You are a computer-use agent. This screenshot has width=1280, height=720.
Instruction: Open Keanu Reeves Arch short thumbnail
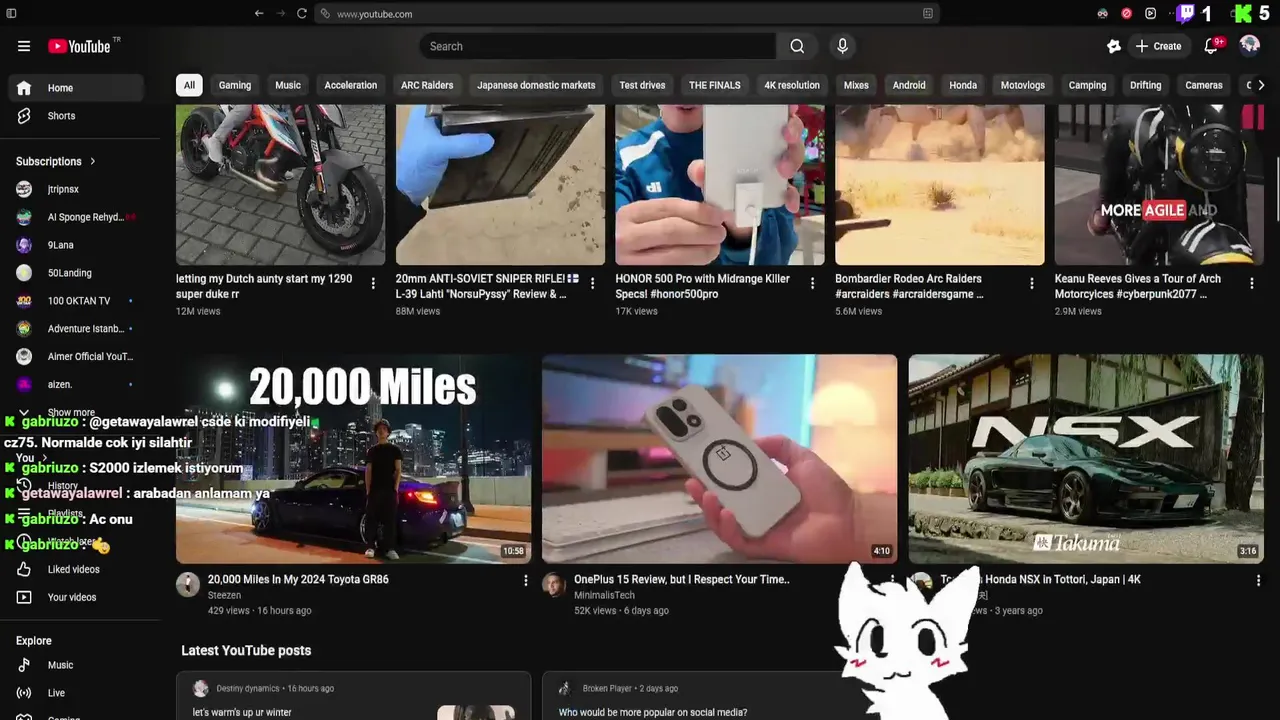pos(1159,185)
